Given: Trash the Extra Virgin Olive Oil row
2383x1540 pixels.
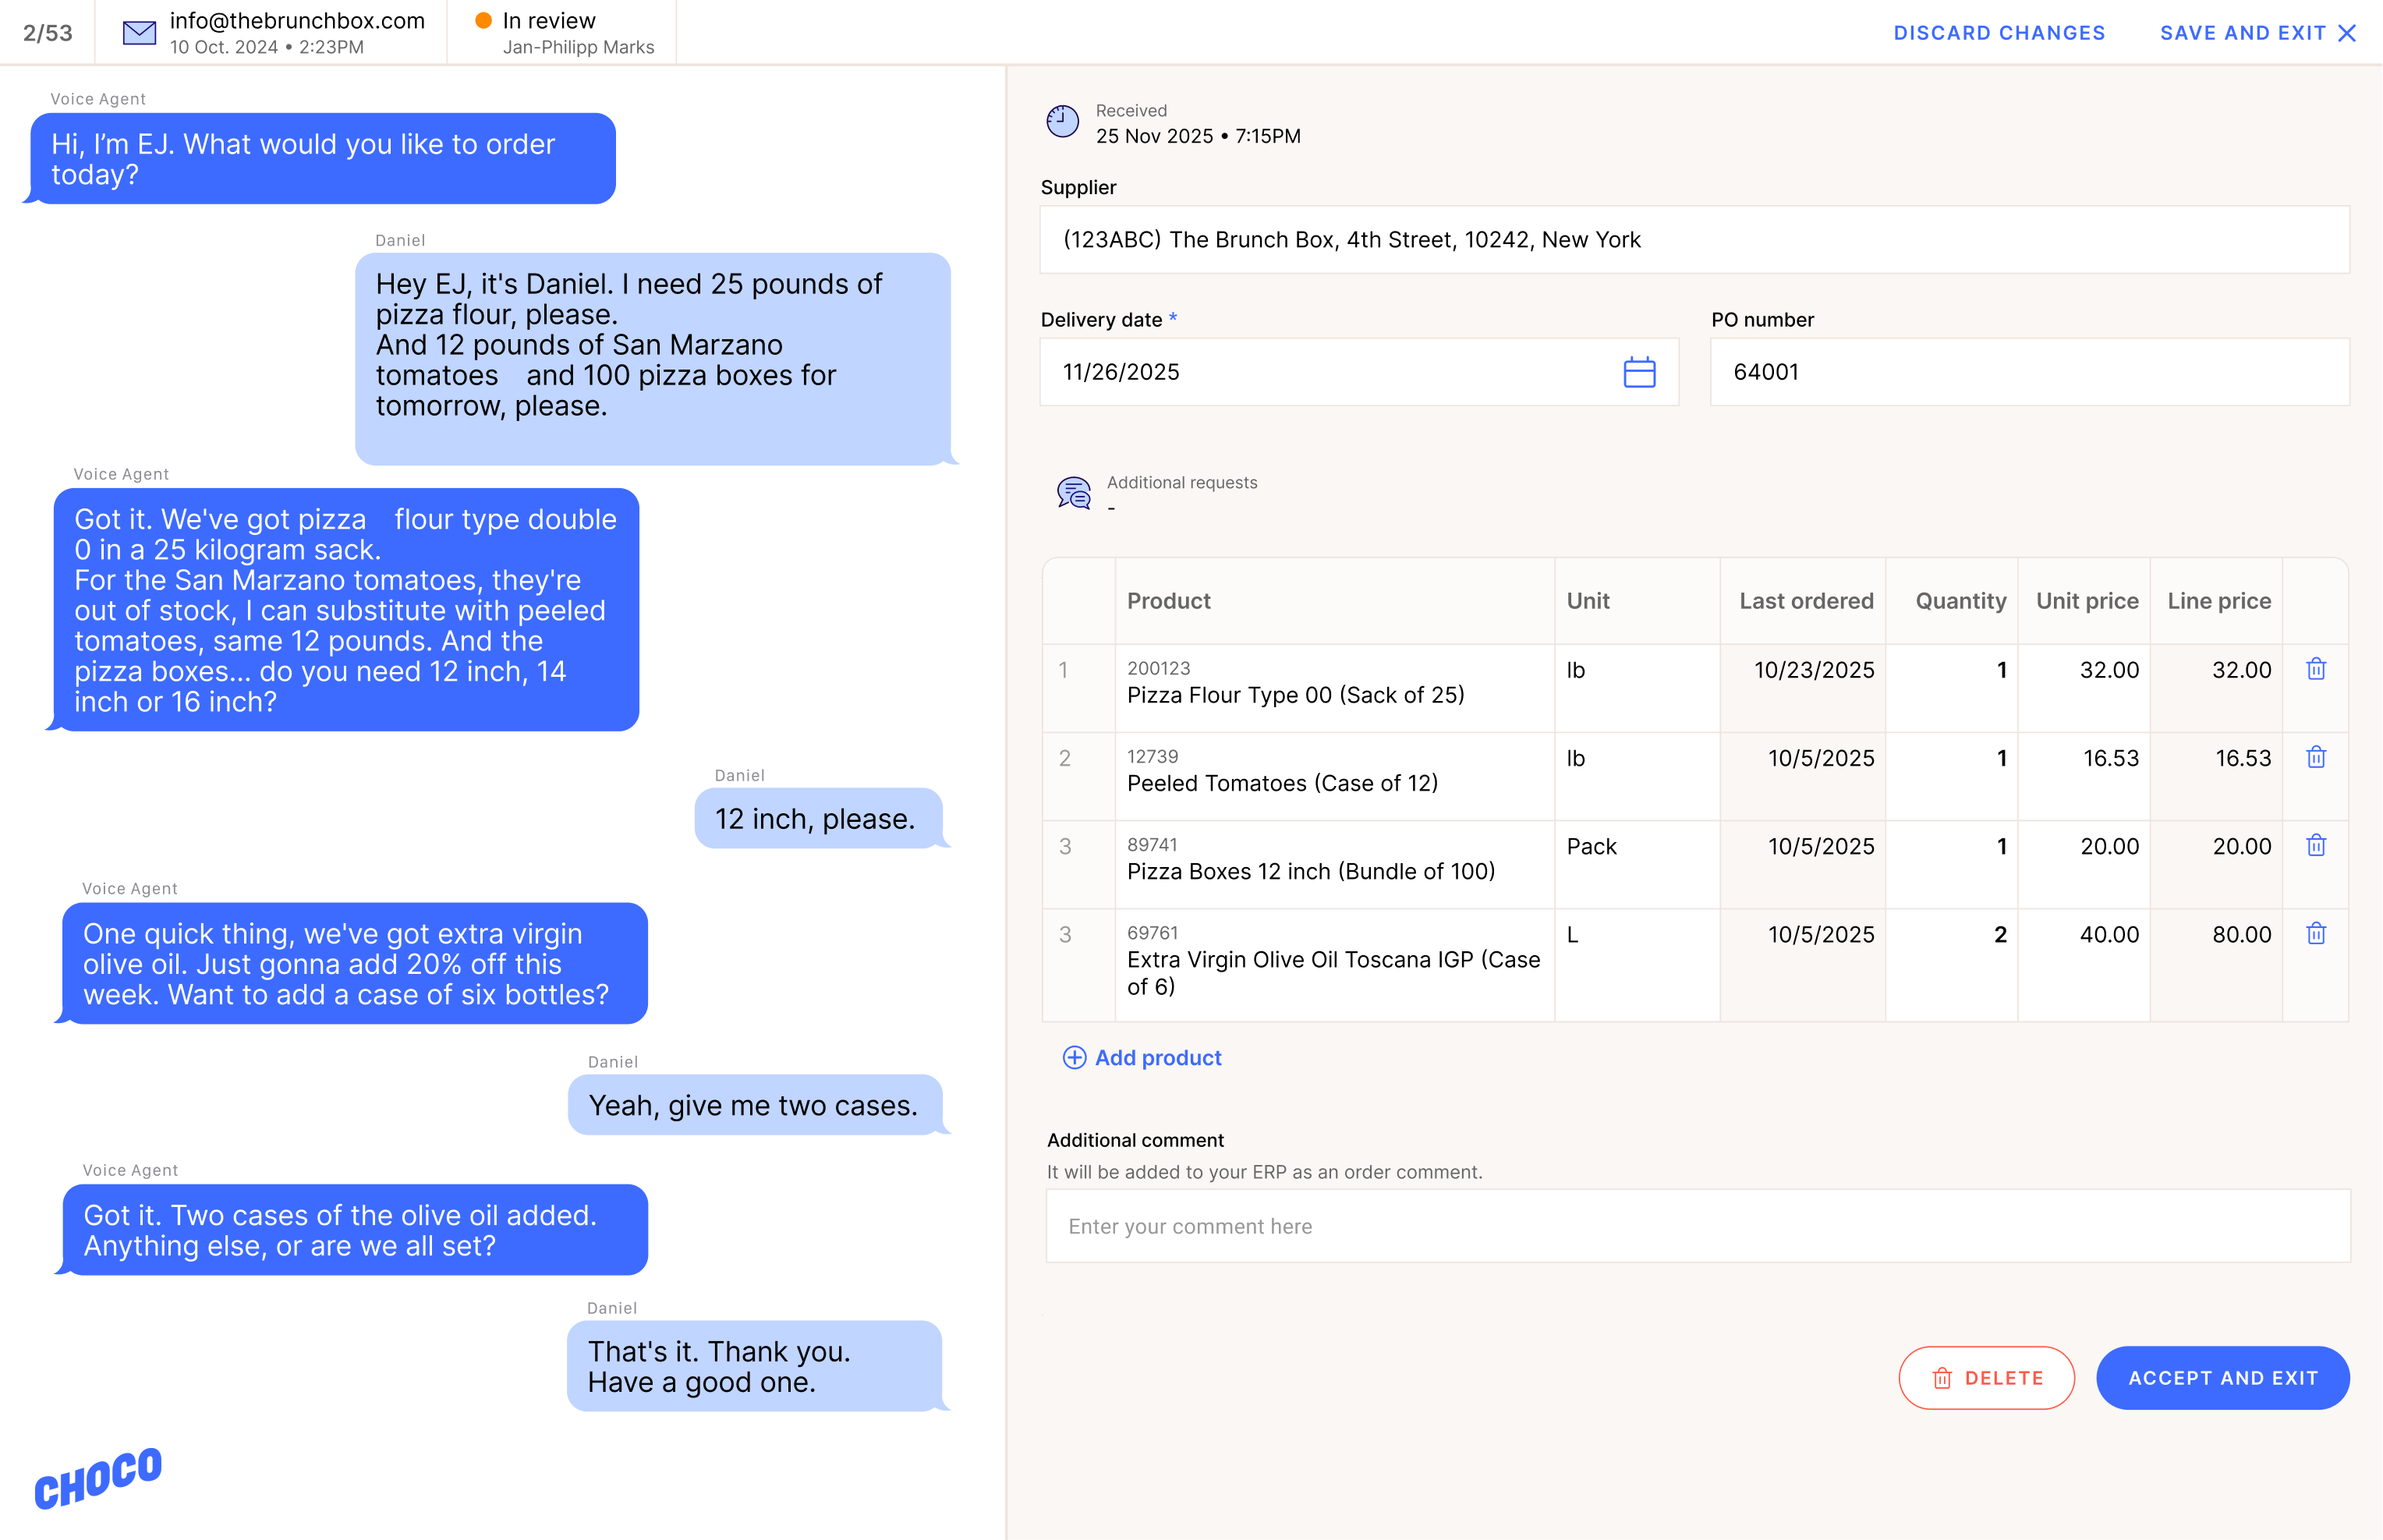Looking at the screenshot, I should 2315,934.
